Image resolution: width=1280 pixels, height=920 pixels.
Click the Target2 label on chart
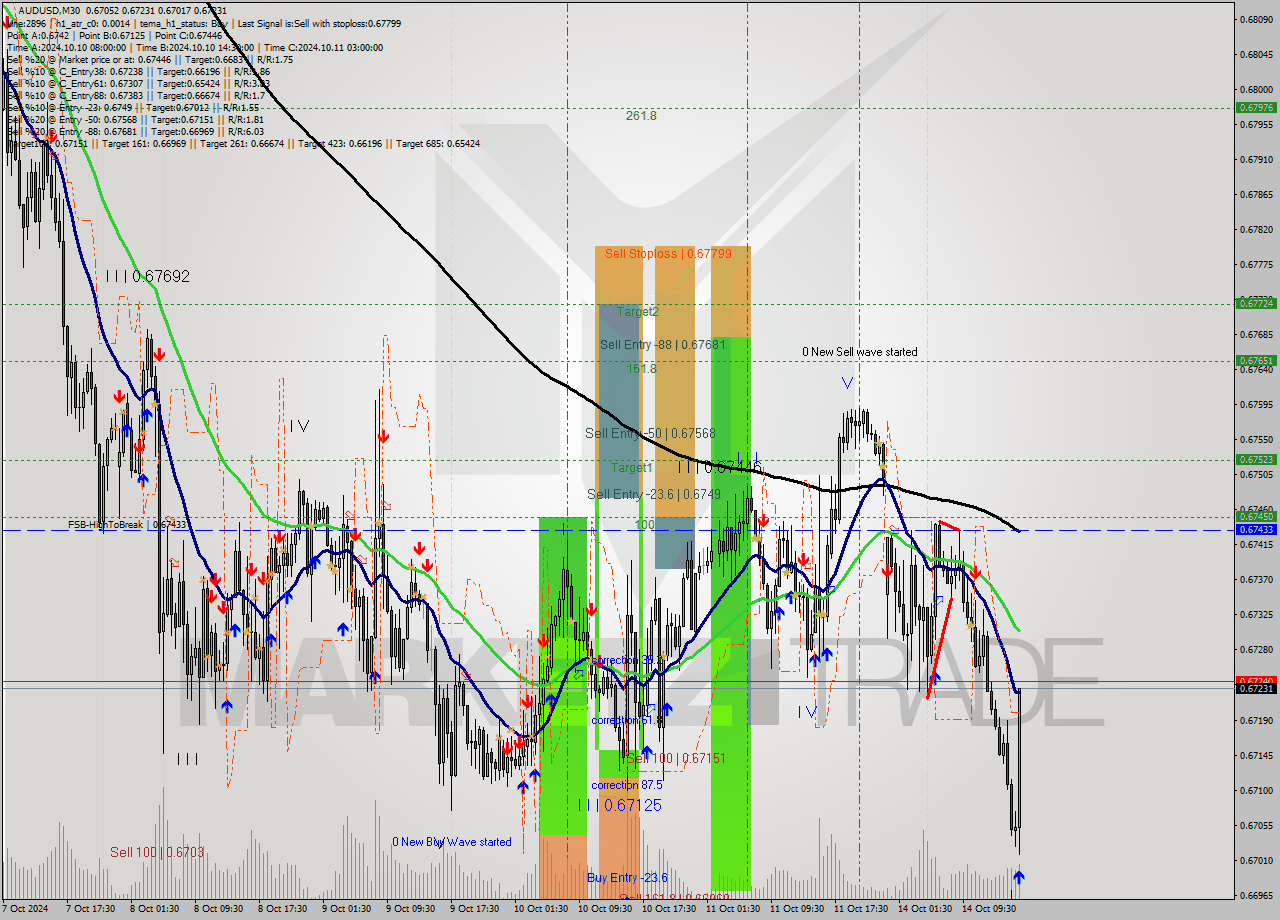coord(637,311)
